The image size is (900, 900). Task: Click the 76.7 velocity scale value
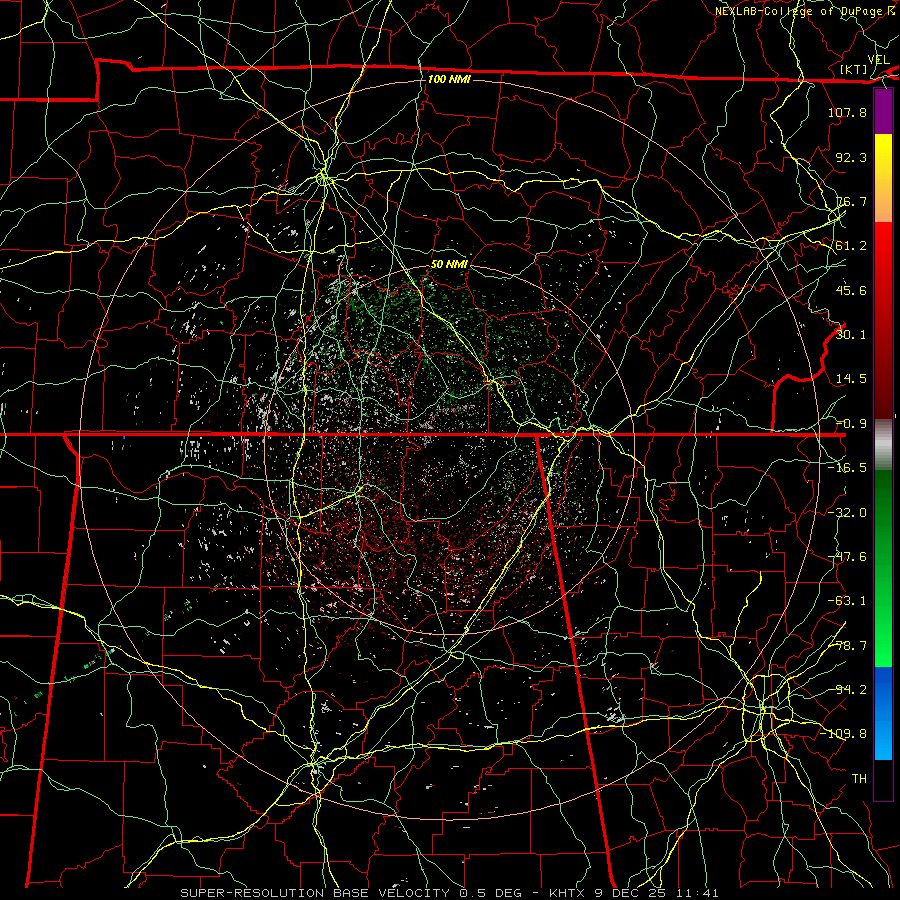851,201
